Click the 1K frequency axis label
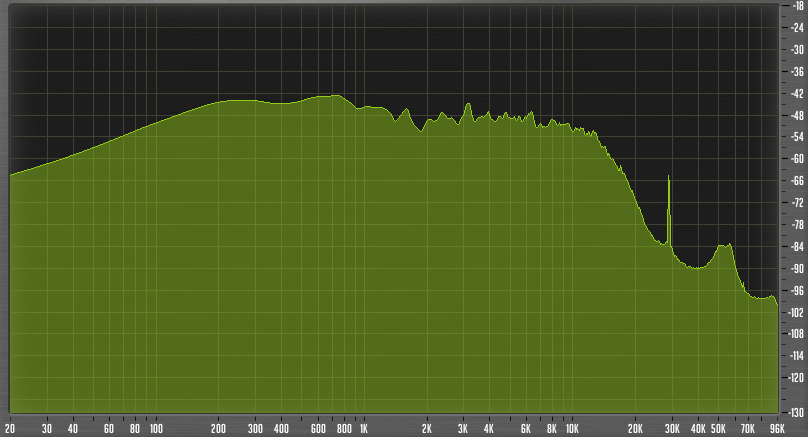808x437 pixels. click(x=364, y=429)
